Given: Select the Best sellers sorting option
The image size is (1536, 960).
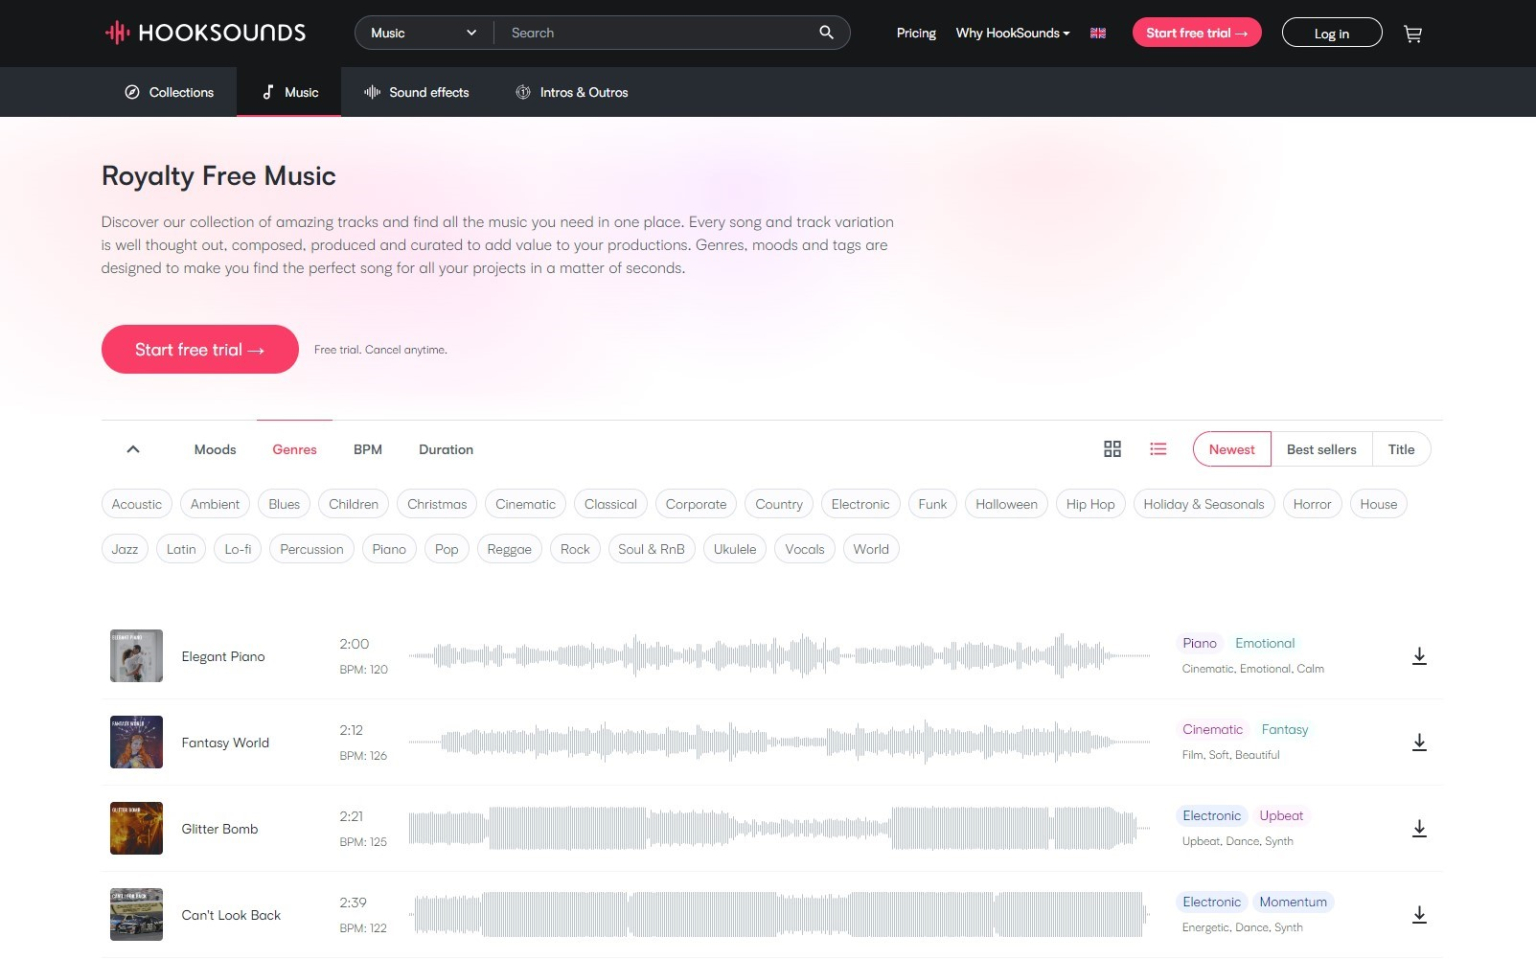Looking at the screenshot, I should tap(1321, 449).
